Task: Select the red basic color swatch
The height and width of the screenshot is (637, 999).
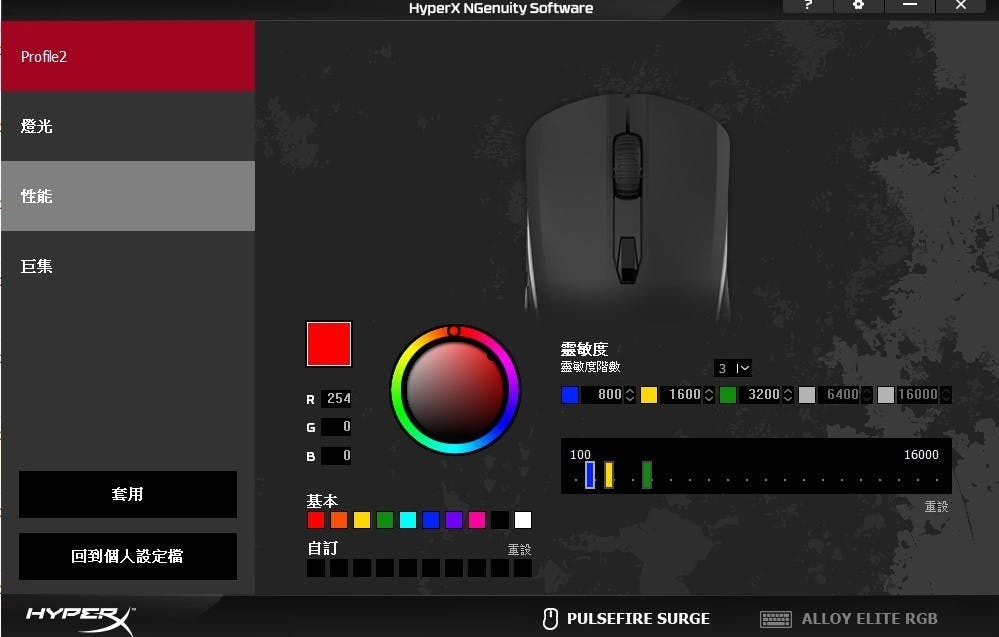Action: click(316, 520)
